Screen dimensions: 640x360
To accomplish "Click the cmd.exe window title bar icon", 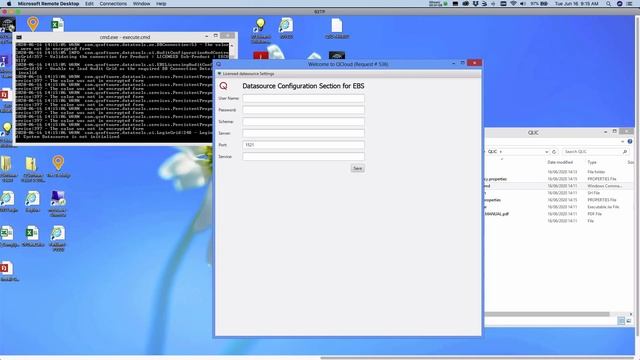I will [19, 37].
